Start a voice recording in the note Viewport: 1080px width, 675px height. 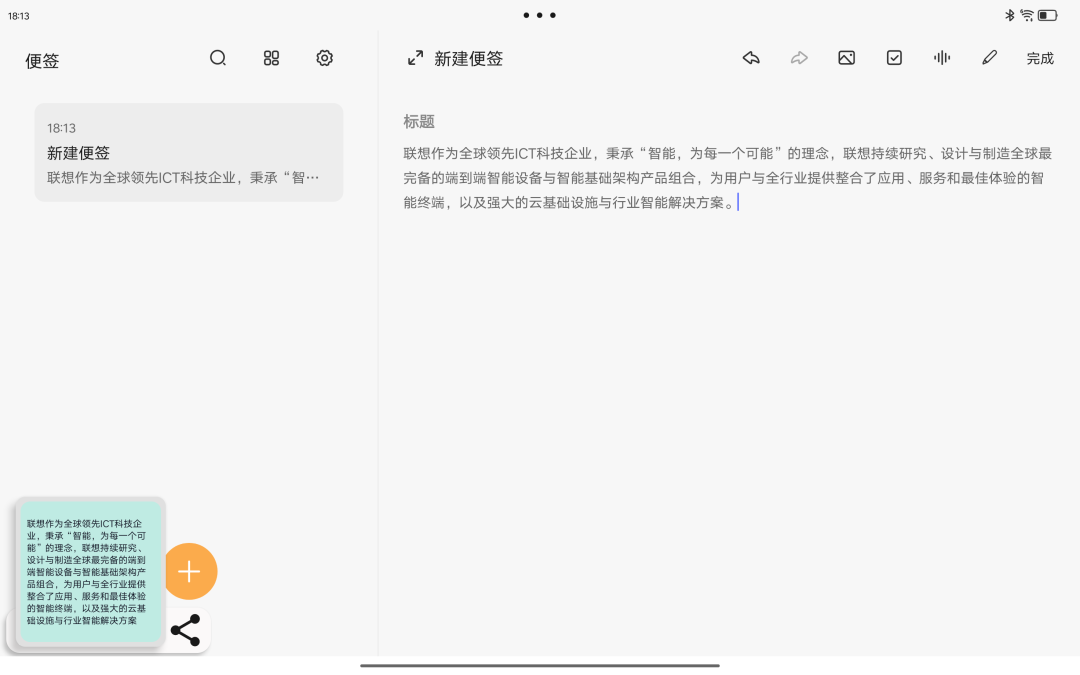[942, 58]
